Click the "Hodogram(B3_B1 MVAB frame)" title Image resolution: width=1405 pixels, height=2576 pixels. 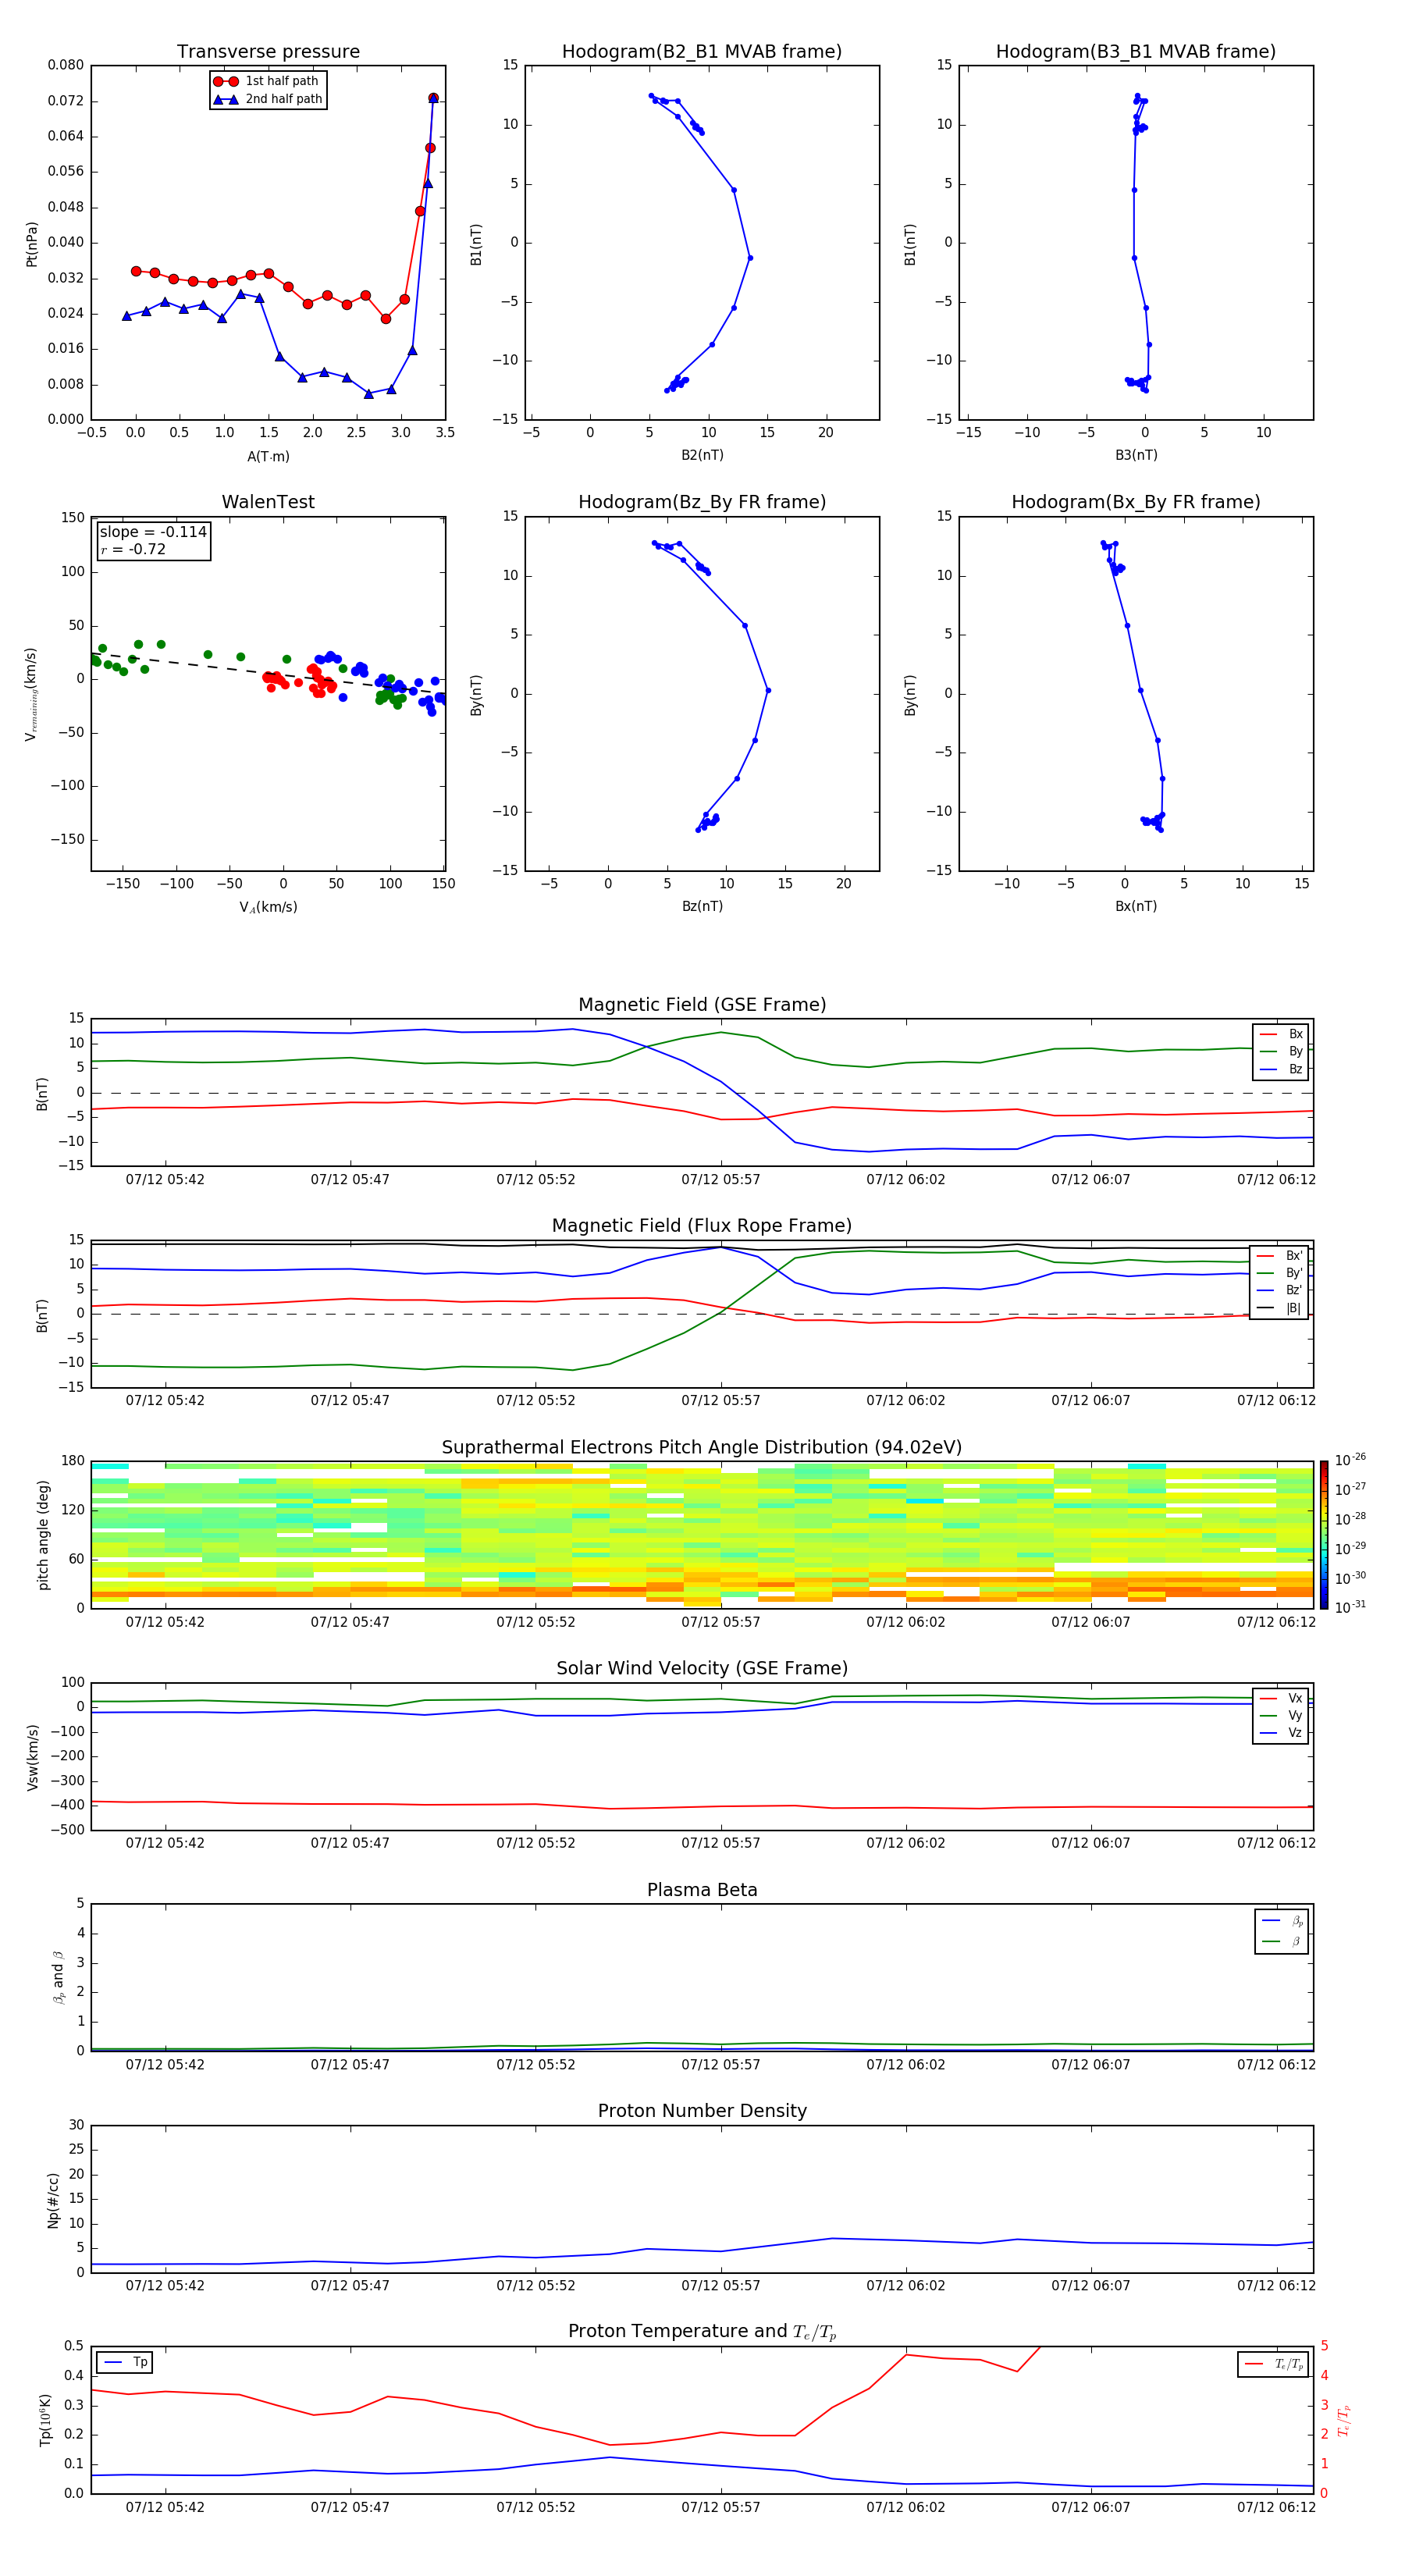(1136, 51)
